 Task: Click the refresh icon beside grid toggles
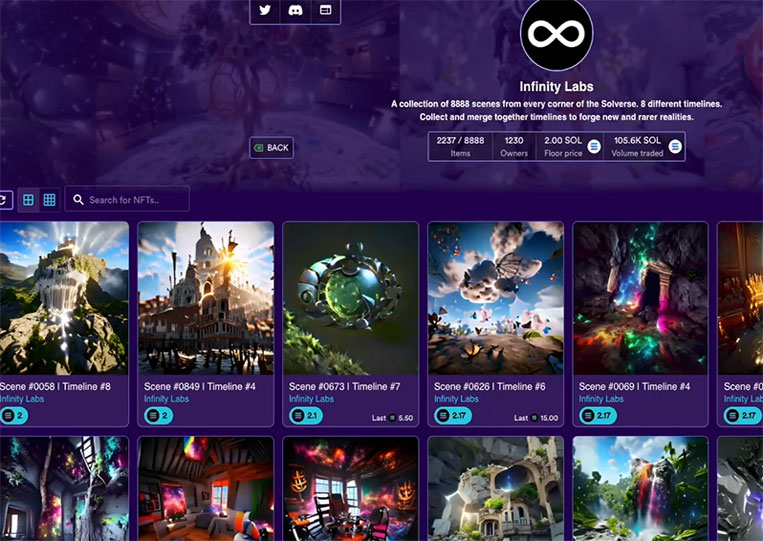pyautogui.click(x=4, y=199)
